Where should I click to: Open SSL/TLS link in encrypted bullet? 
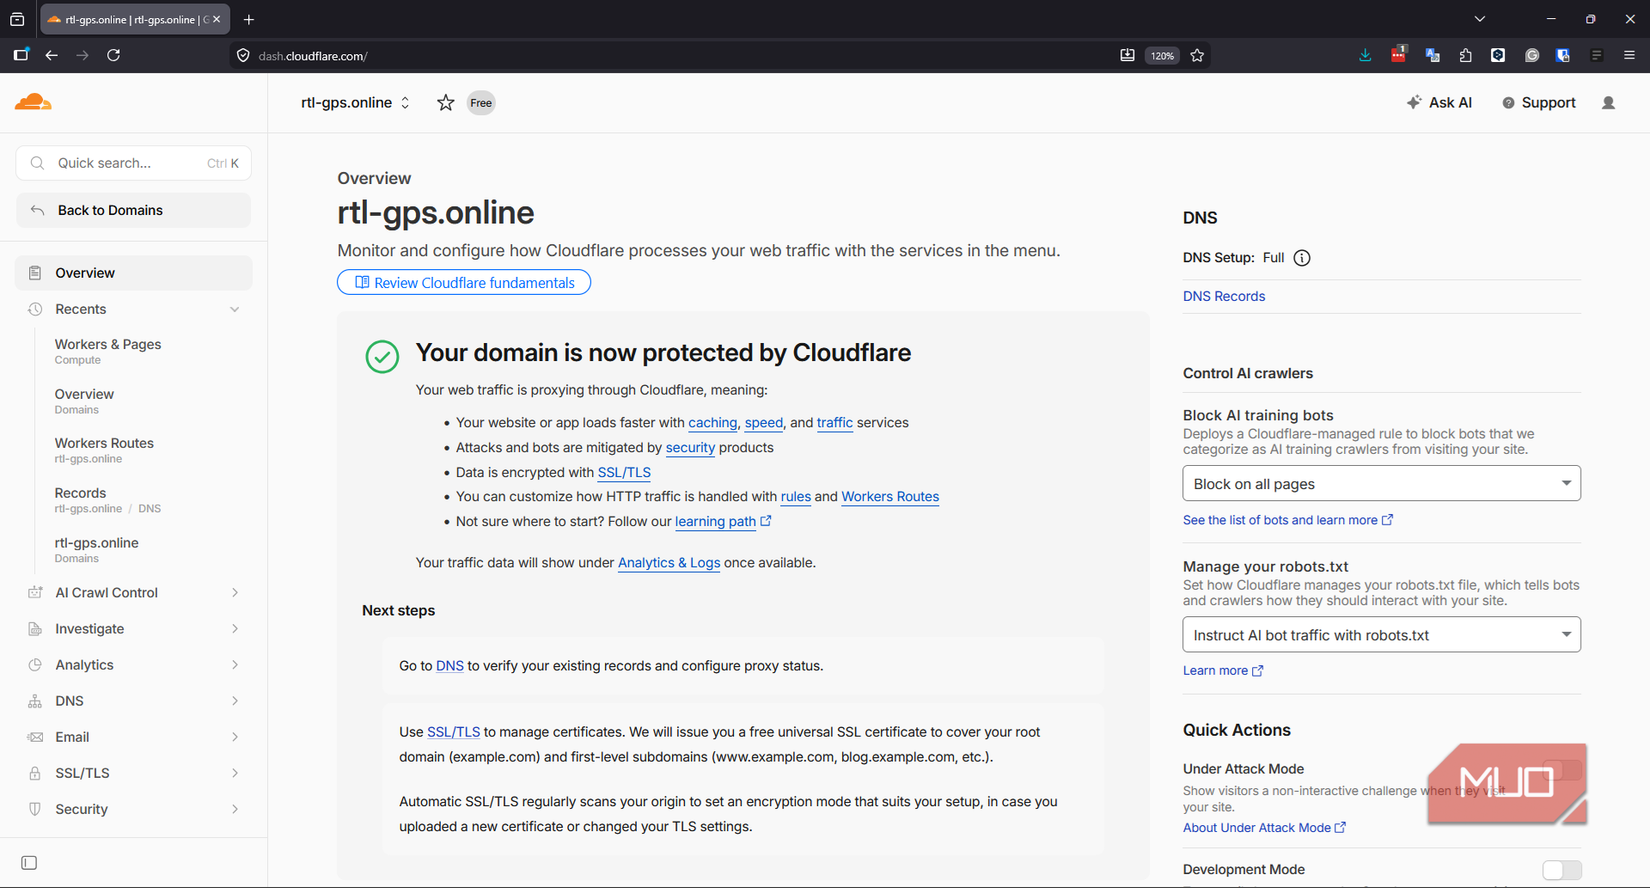coord(624,473)
